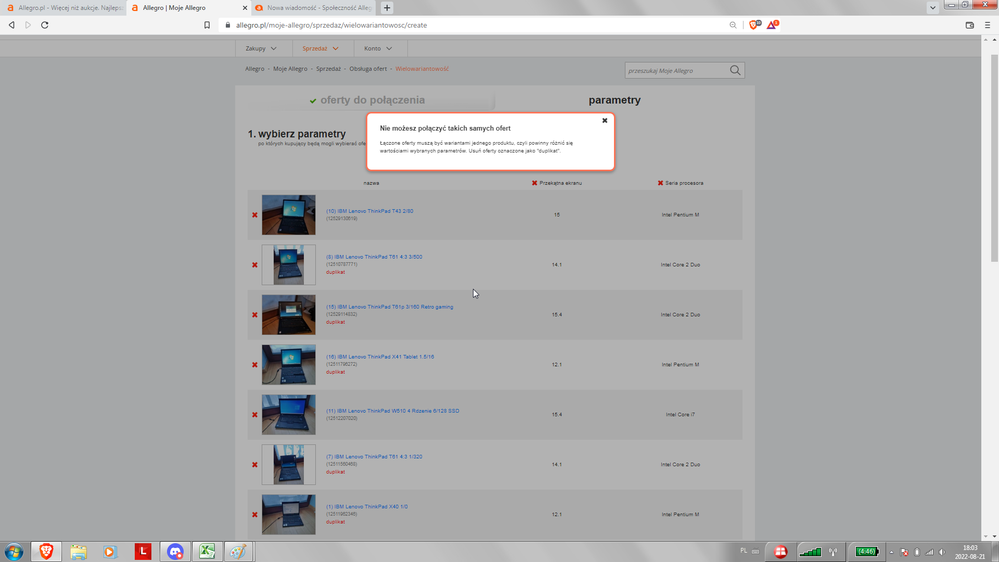The width and height of the screenshot is (999, 562).
Task: Reload the page in the browser
Action: pyautogui.click(x=45, y=25)
